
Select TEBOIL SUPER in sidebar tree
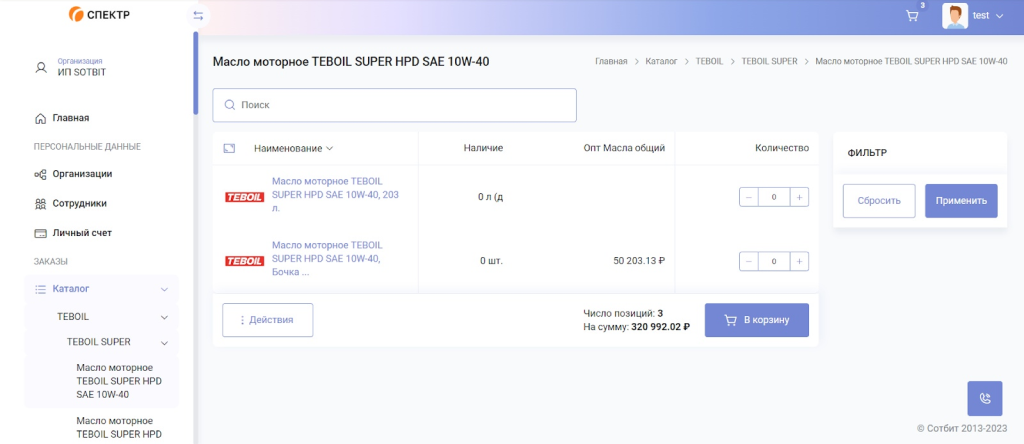pos(99,341)
